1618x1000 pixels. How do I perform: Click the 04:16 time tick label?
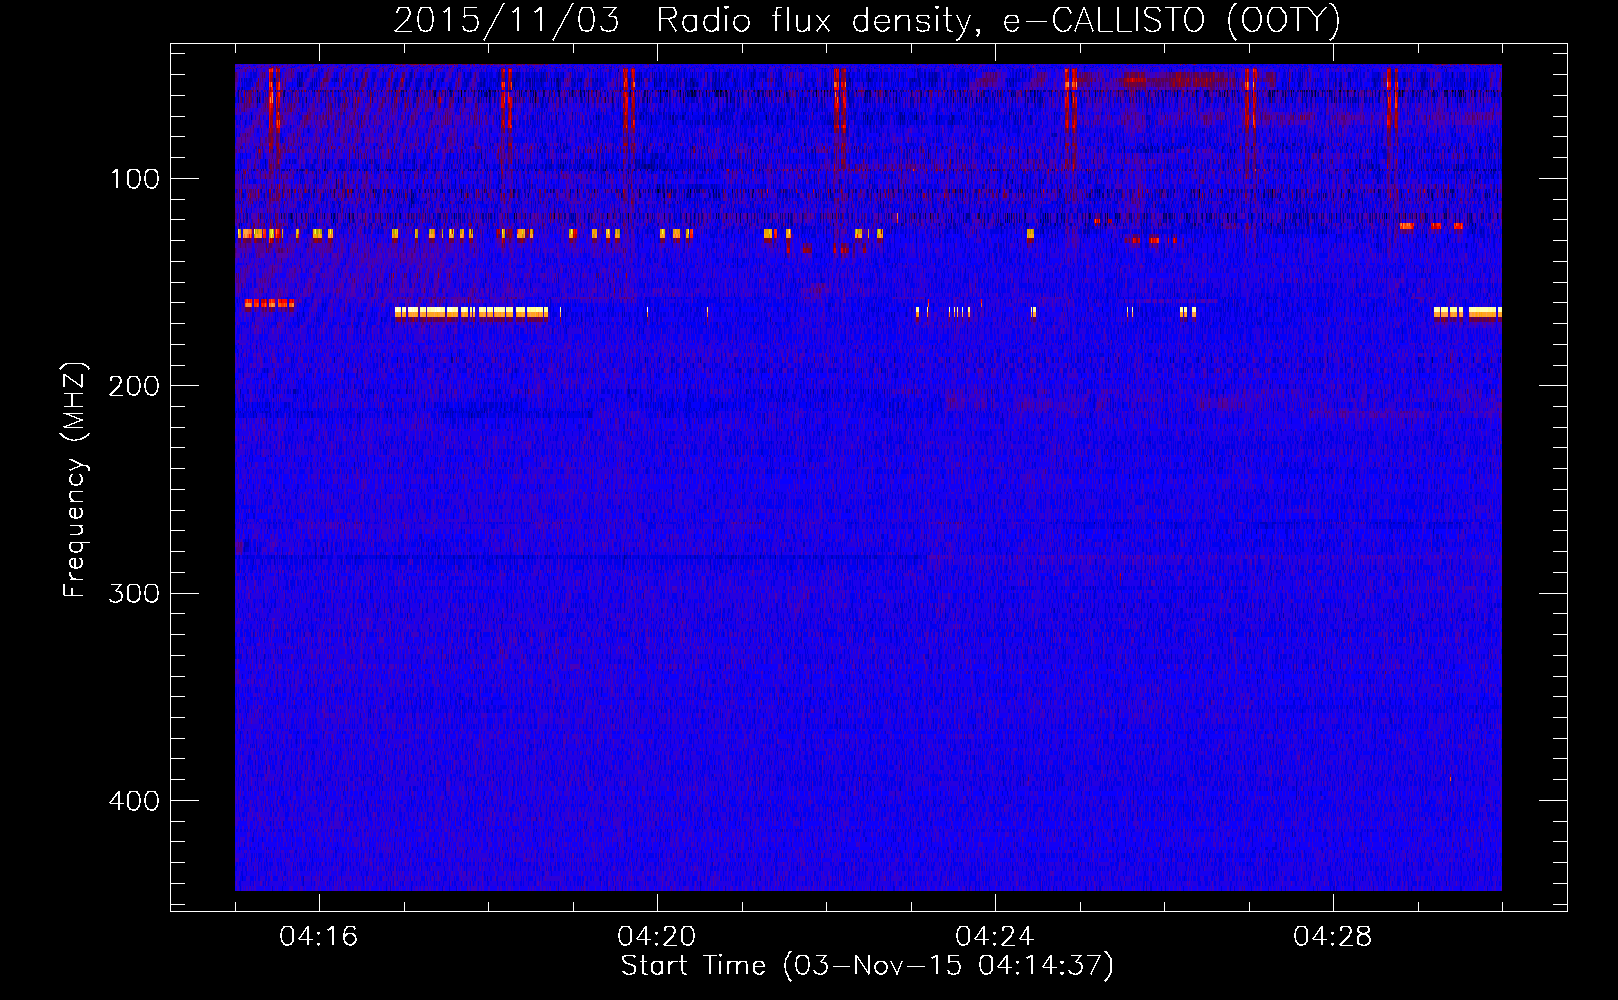318,937
